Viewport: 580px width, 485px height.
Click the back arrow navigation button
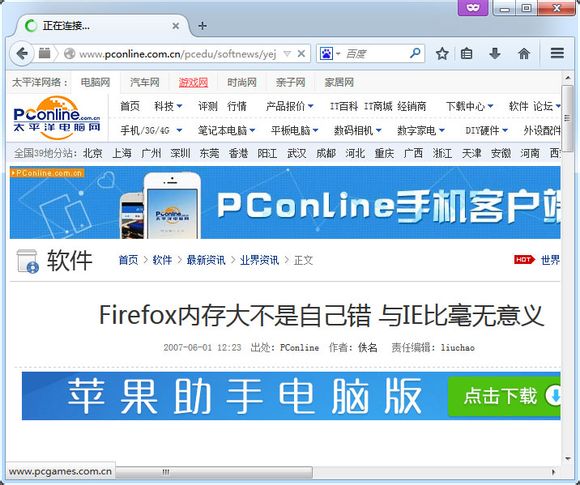tap(22, 54)
